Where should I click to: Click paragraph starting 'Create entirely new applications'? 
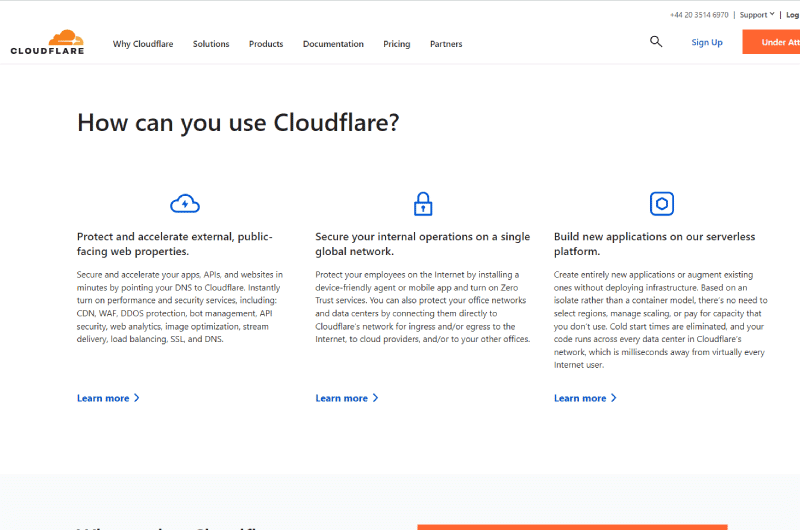tap(661, 319)
